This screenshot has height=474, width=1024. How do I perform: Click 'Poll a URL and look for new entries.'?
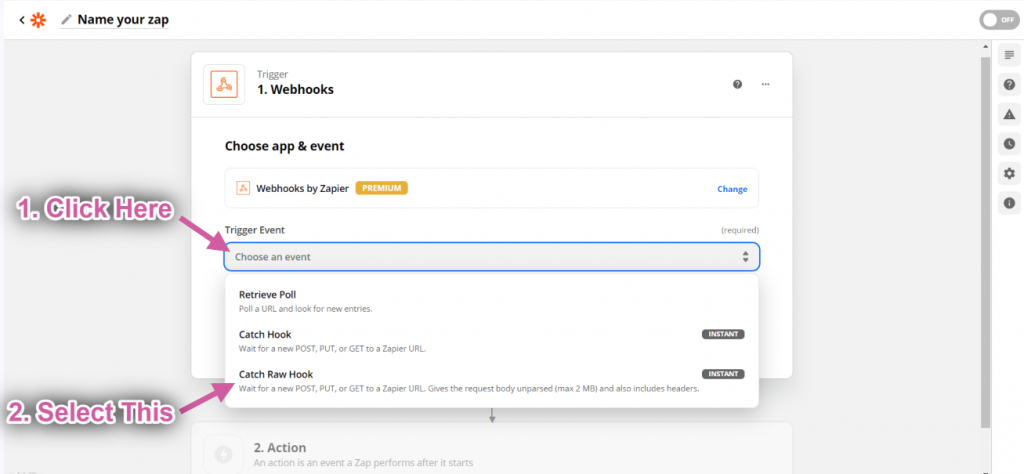(x=306, y=308)
